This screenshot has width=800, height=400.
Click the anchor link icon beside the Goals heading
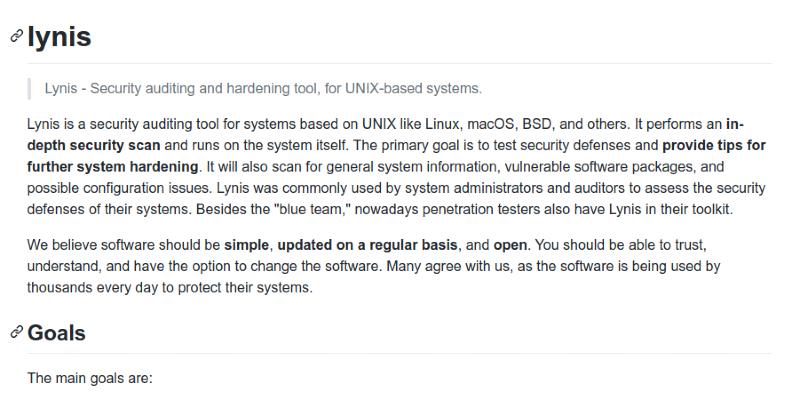[x=15, y=332]
